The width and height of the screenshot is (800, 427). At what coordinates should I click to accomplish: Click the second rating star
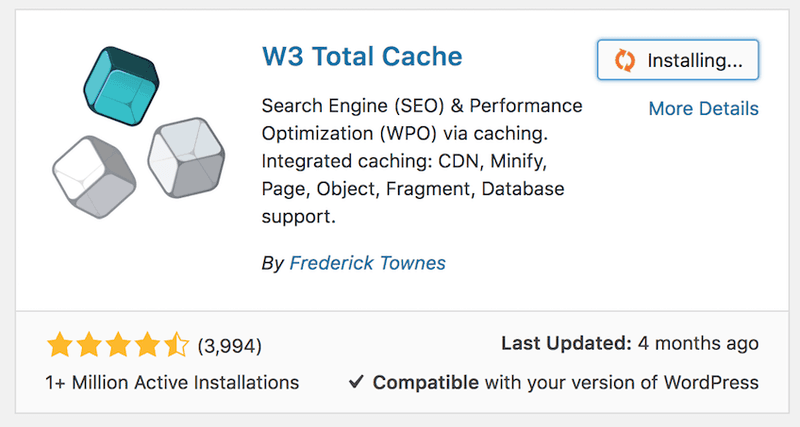pyautogui.click(x=88, y=346)
